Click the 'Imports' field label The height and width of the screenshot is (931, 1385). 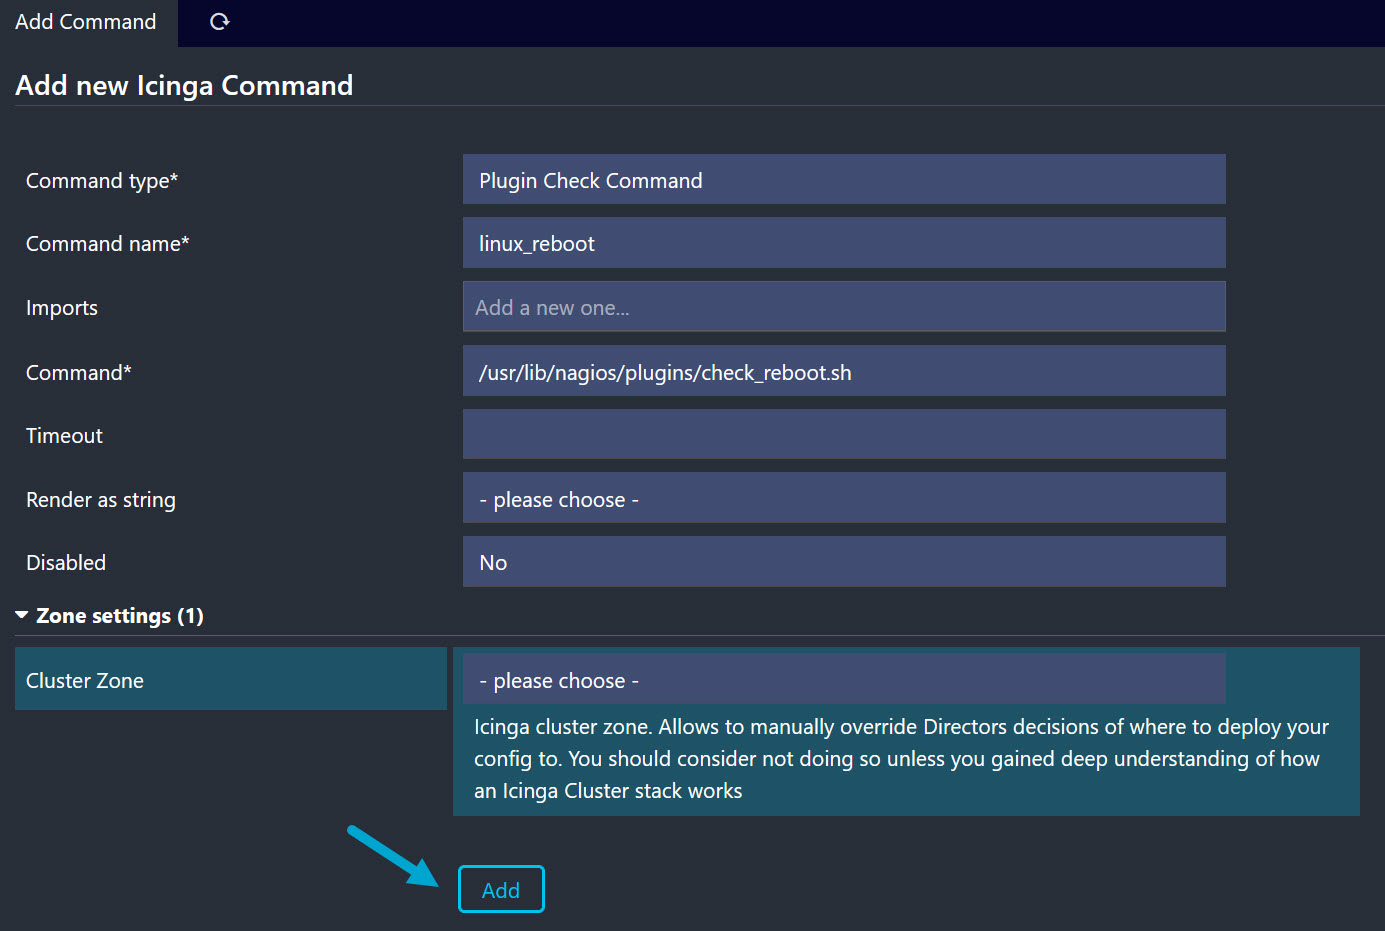[62, 308]
